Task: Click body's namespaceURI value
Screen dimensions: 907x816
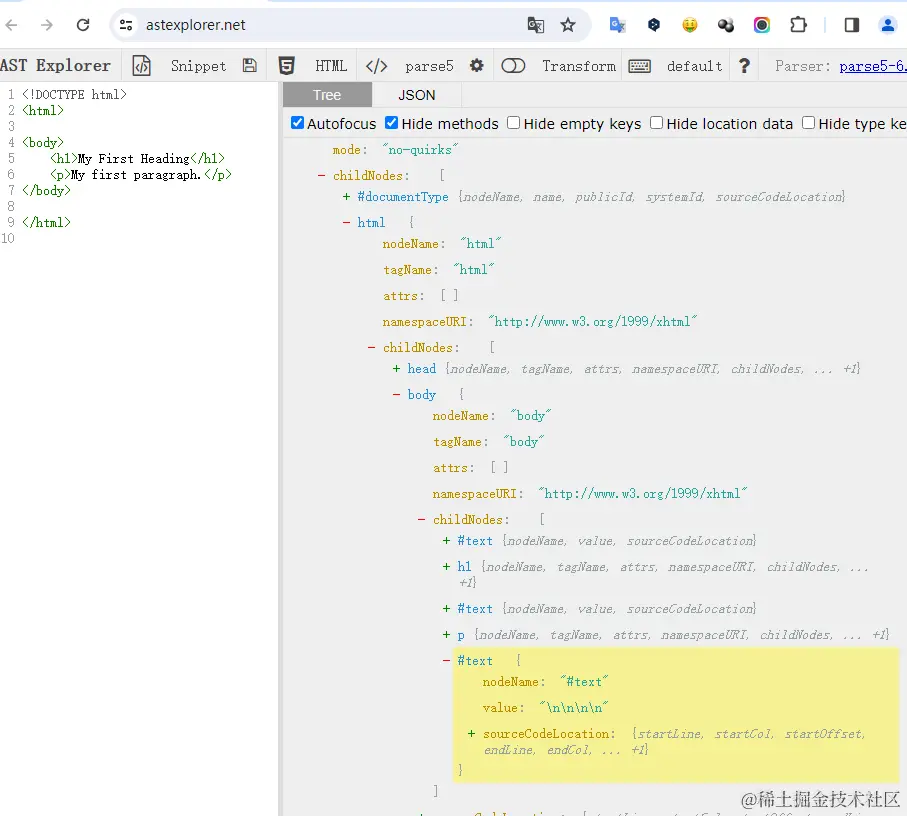Action: 643,493
